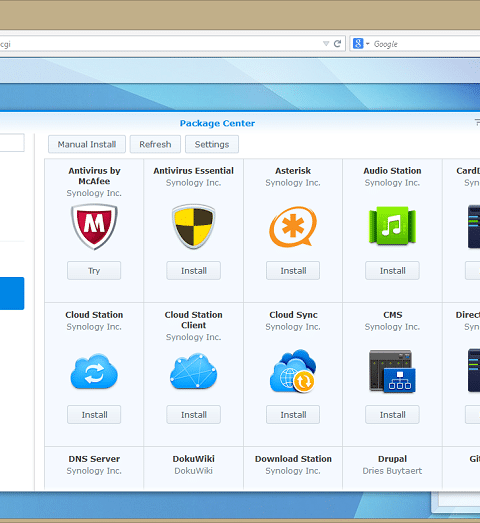Open the Cloud Station cloud icon
Image resolution: width=480 pixels, height=523 pixels.
pyautogui.click(x=94, y=371)
